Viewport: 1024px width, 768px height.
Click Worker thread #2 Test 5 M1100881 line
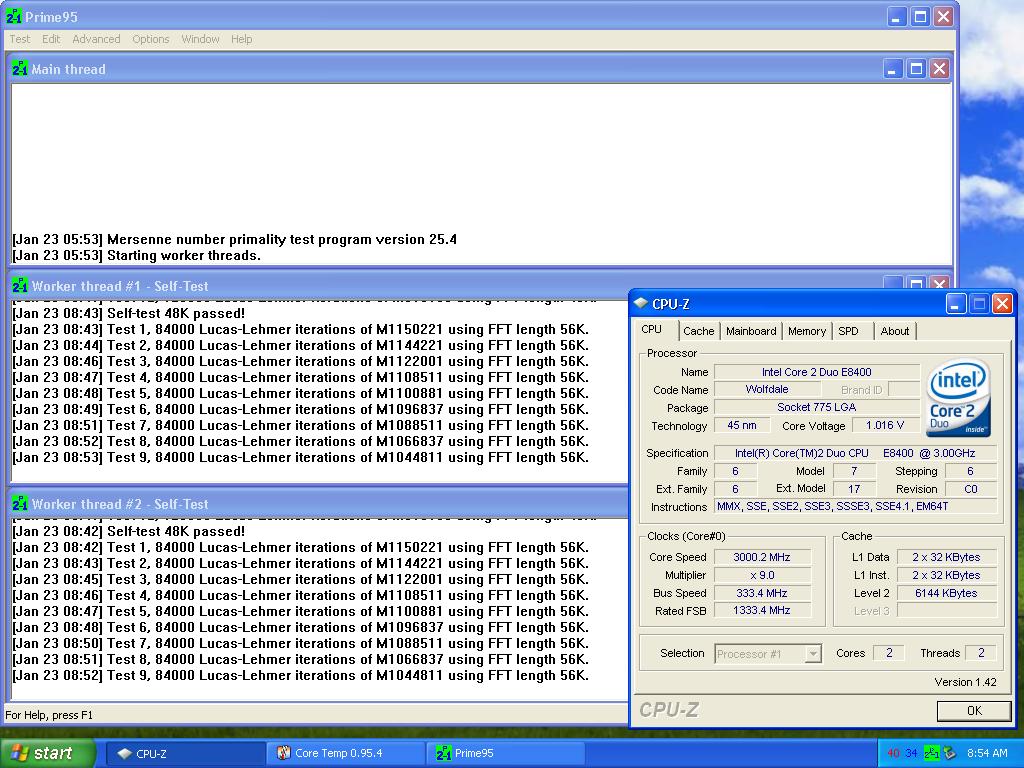point(300,611)
